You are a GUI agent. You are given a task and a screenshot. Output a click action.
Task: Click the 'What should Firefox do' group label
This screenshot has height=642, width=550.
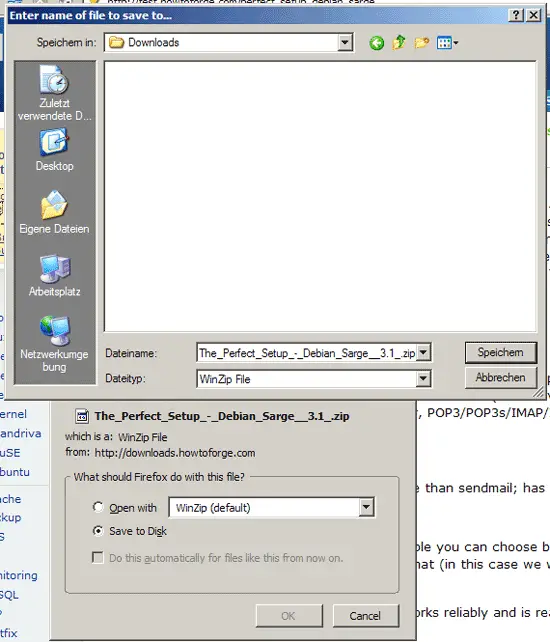[x=159, y=477]
